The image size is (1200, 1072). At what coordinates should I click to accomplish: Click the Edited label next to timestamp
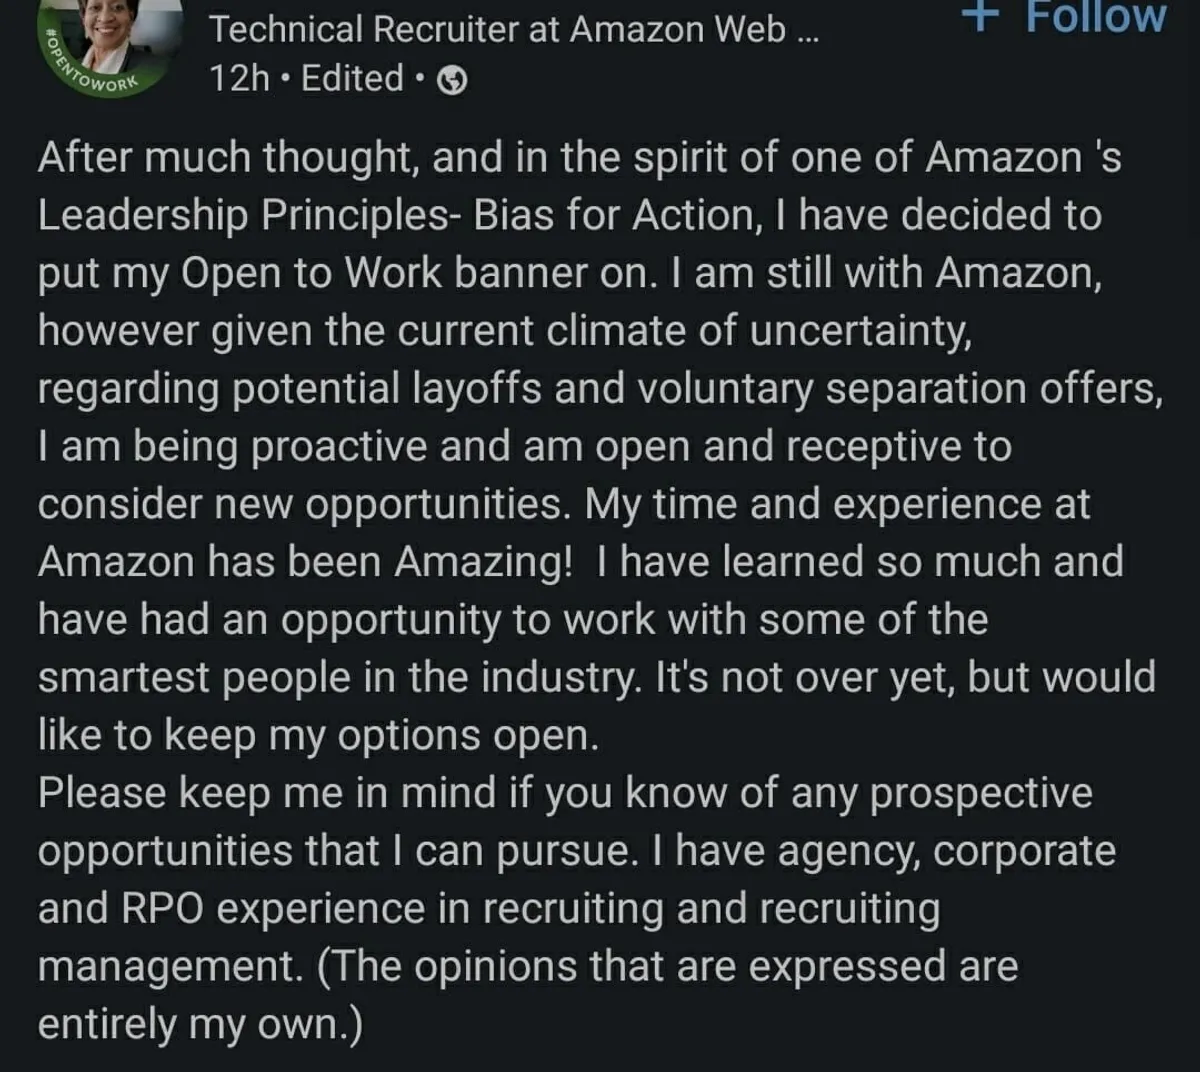click(352, 78)
